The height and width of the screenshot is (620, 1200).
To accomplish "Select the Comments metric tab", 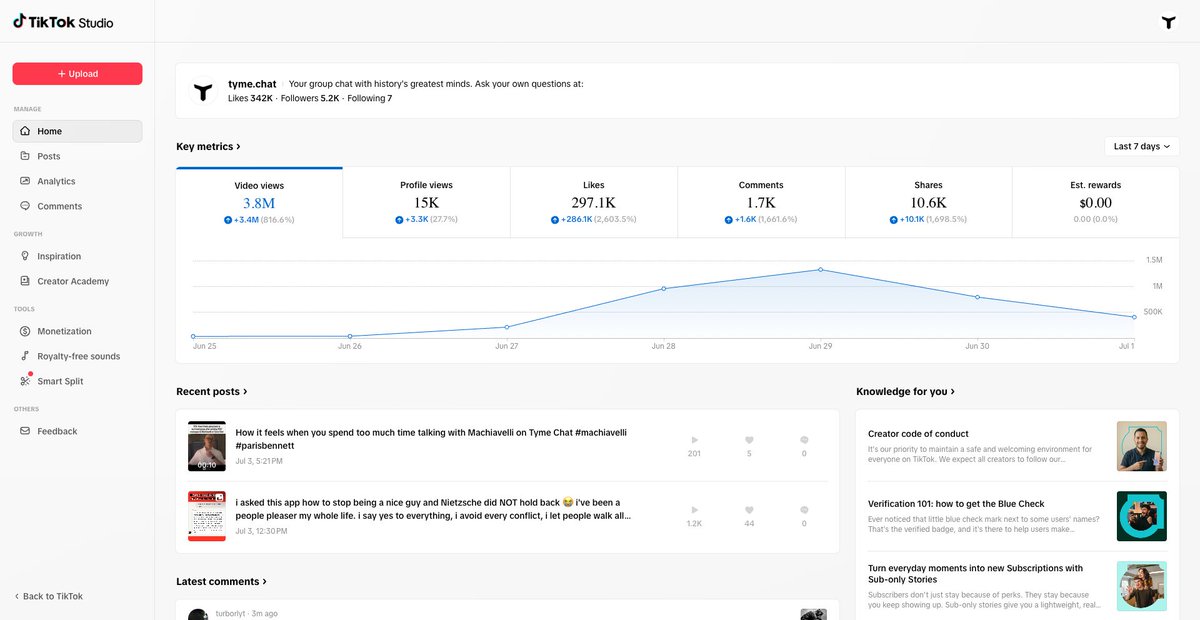I will pos(761,202).
